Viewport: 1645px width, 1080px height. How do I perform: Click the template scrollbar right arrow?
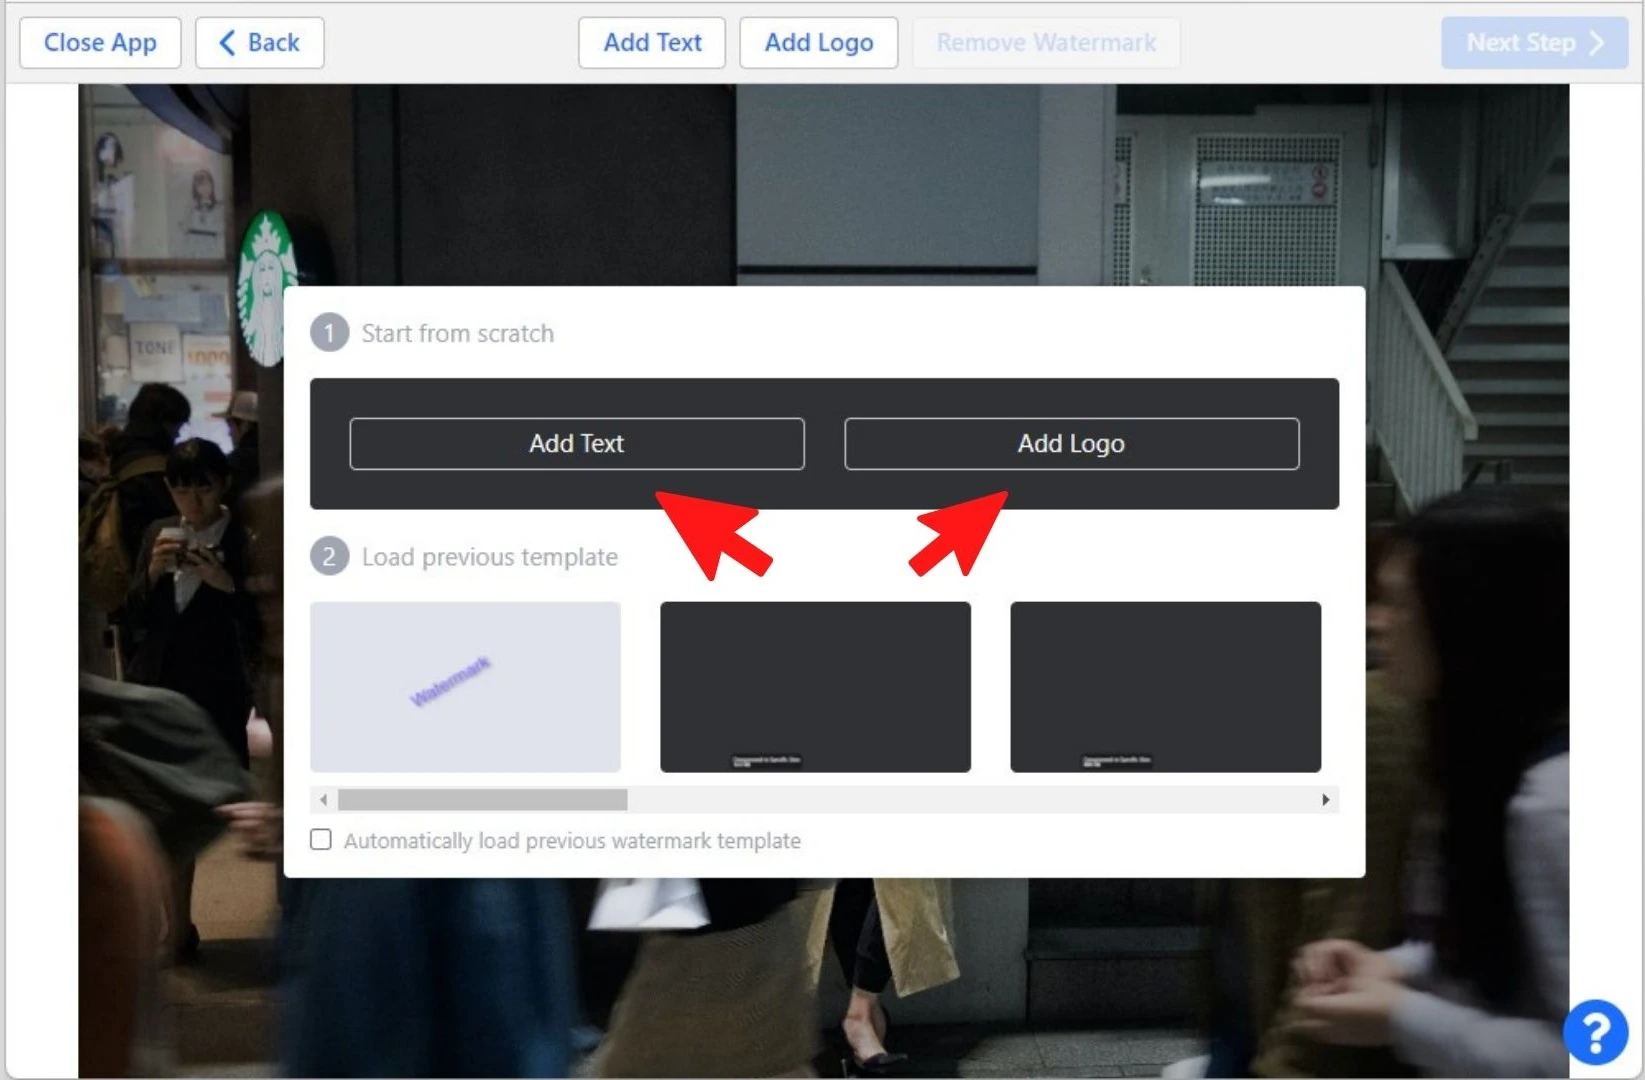1326,800
